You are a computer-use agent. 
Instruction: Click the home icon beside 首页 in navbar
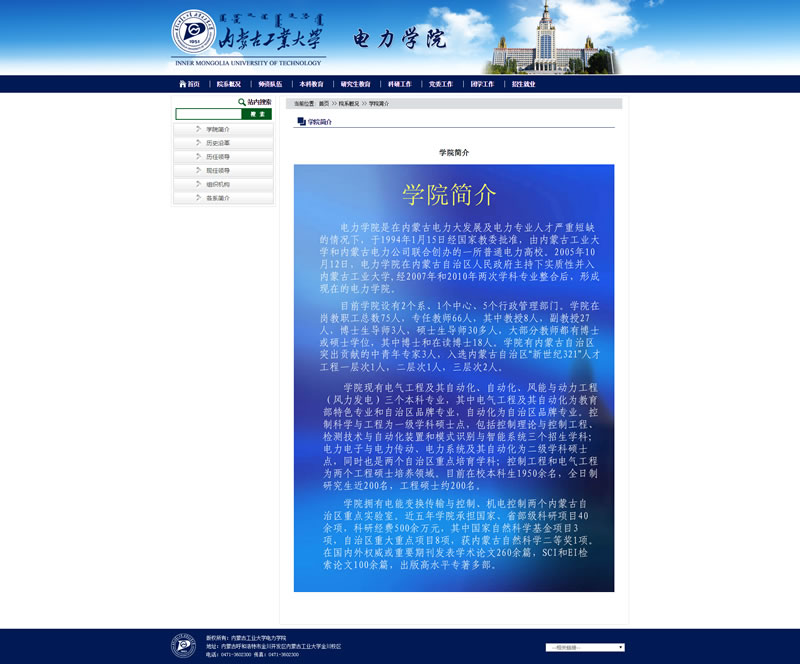tap(181, 84)
